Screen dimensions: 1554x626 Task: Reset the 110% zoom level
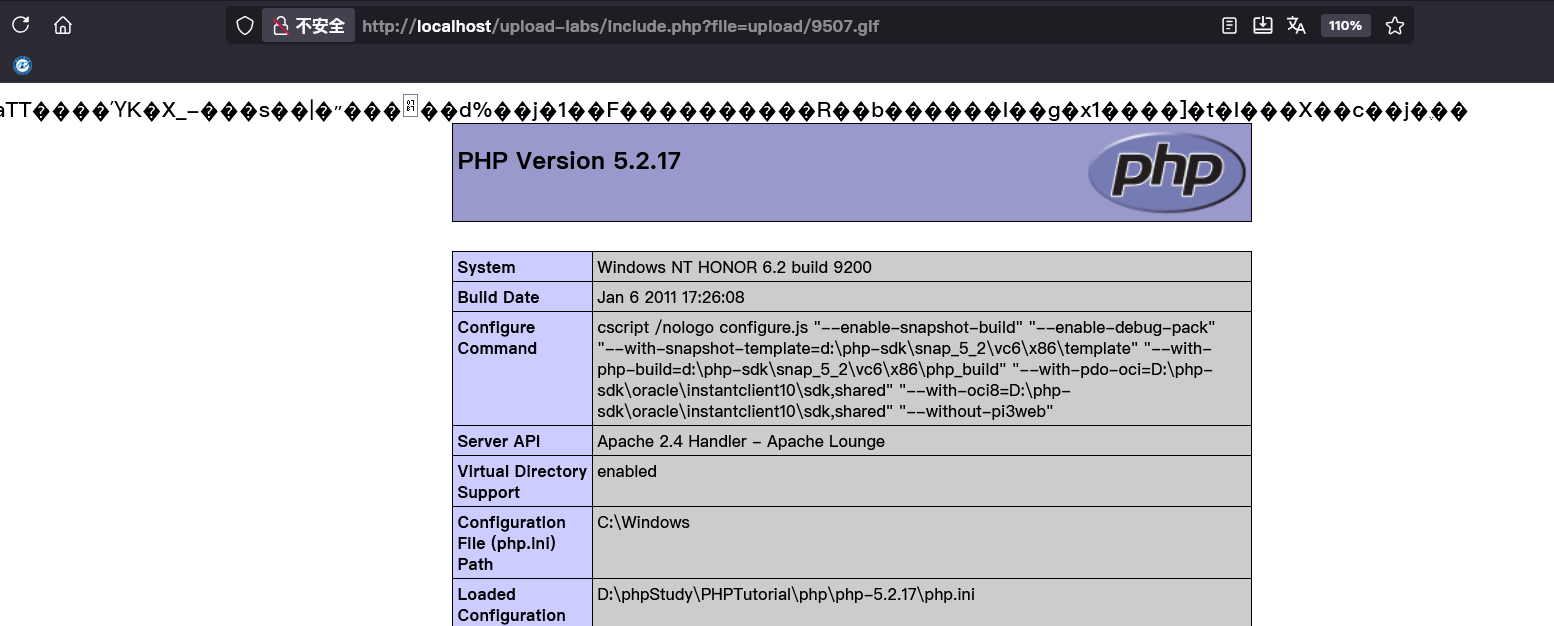click(x=1345, y=26)
